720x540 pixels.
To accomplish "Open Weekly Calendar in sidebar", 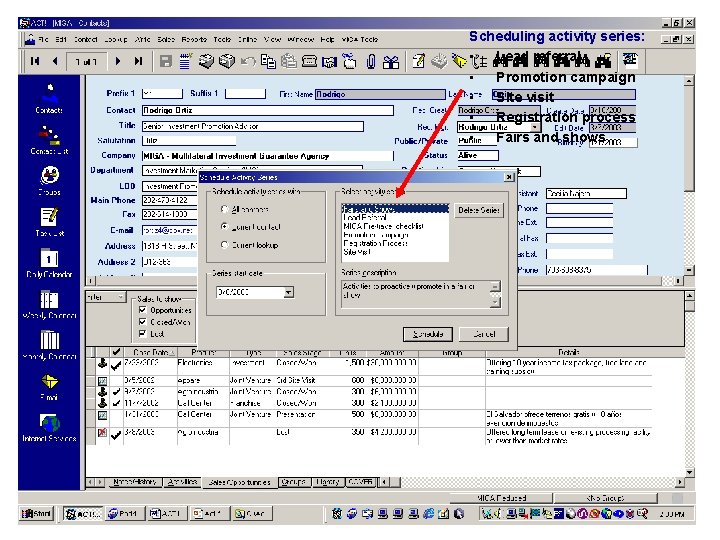I will [x=49, y=304].
